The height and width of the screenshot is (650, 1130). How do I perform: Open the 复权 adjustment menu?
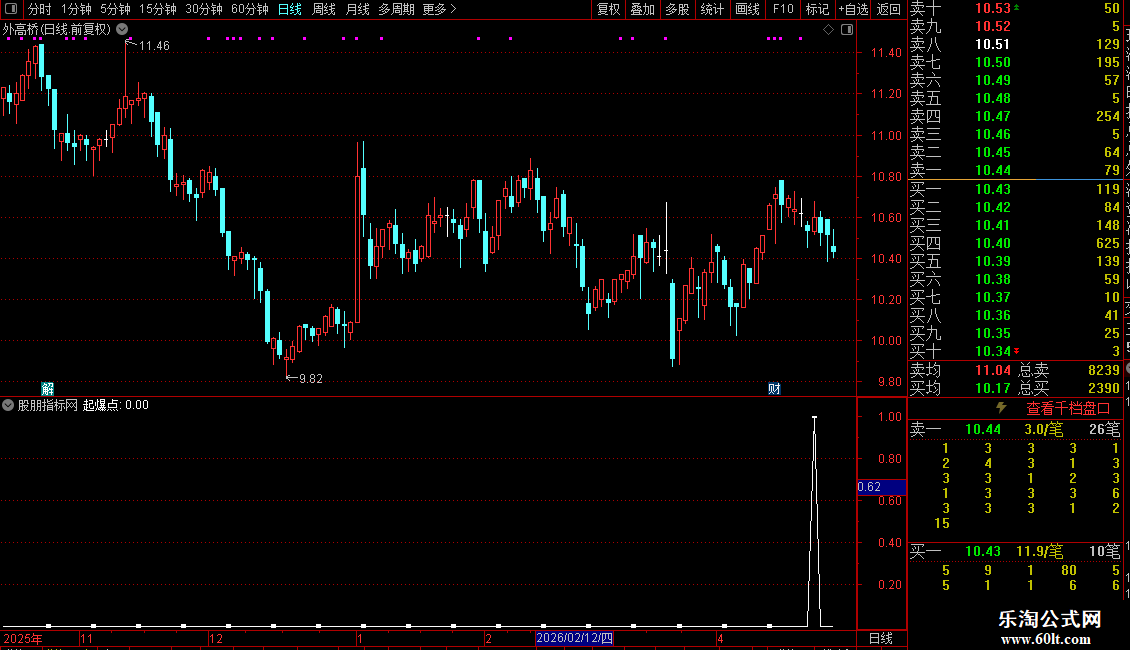tap(608, 9)
